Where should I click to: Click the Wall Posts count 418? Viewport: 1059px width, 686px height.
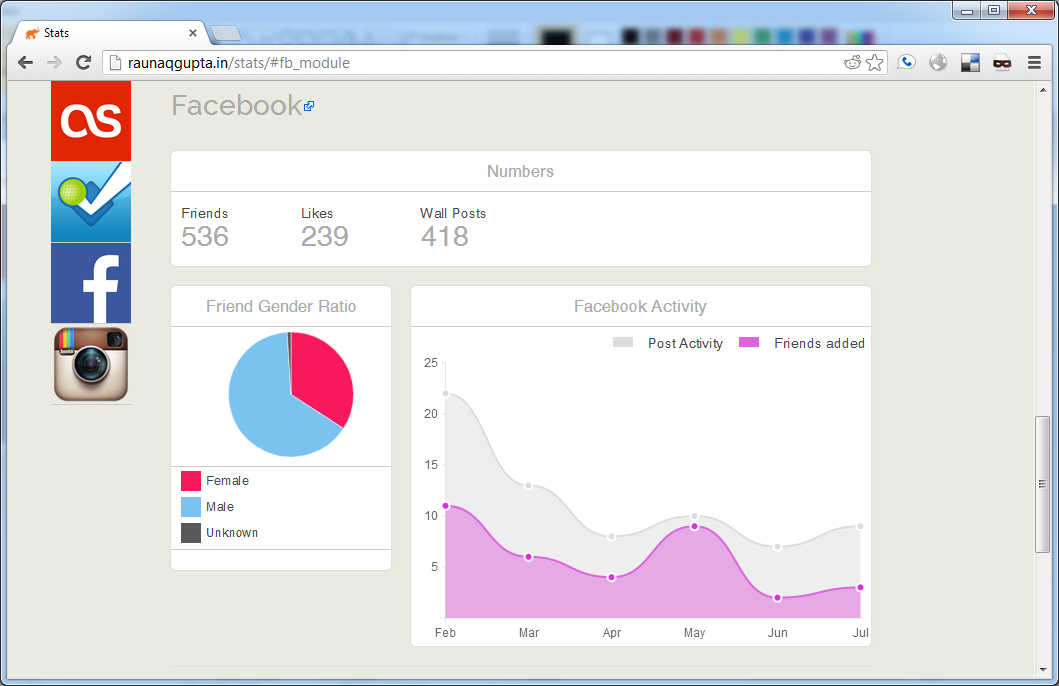(444, 236)
